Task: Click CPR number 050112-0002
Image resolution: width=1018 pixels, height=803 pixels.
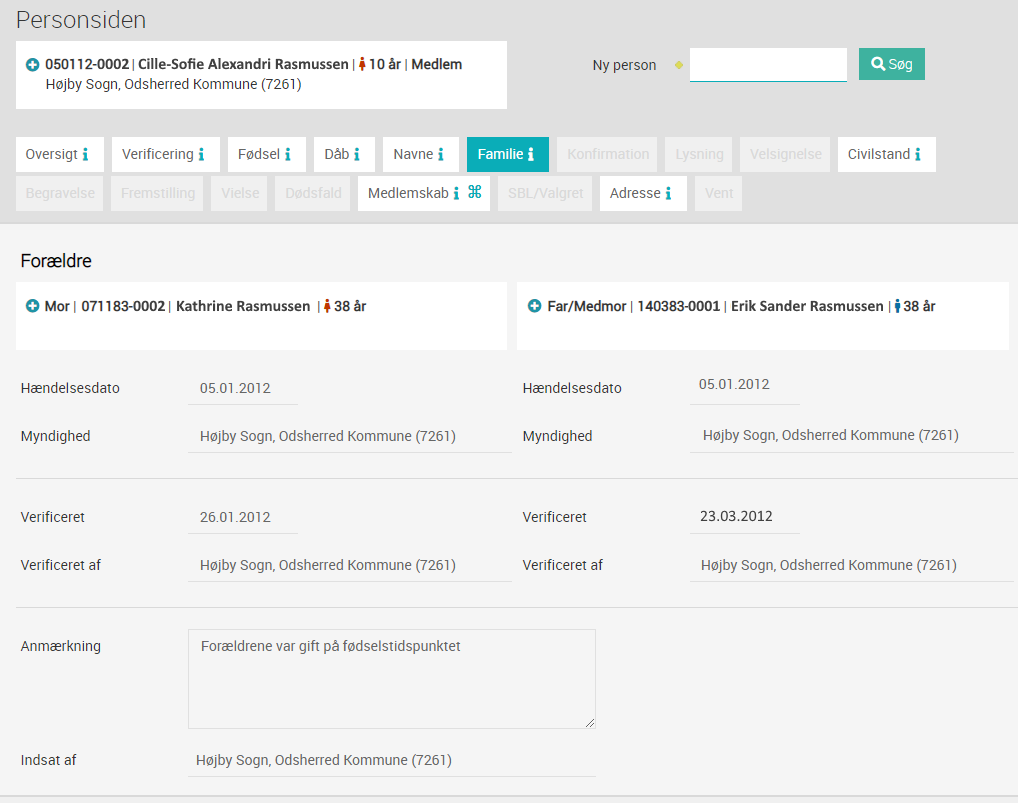Action: [87, 64]
